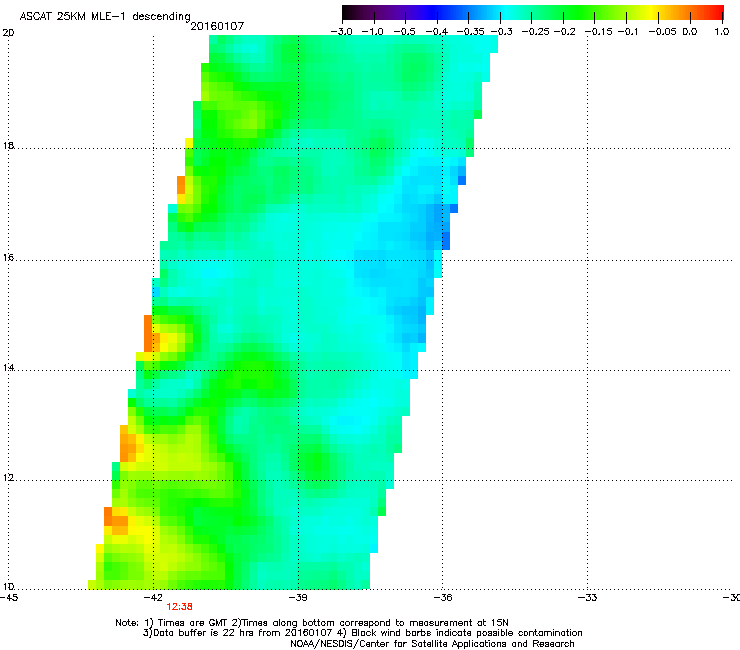Image resolution: width=740 pixels, height=650 pixels.
Task: Click the colorbar label -0.1
Action: click(x=628, y=32)
